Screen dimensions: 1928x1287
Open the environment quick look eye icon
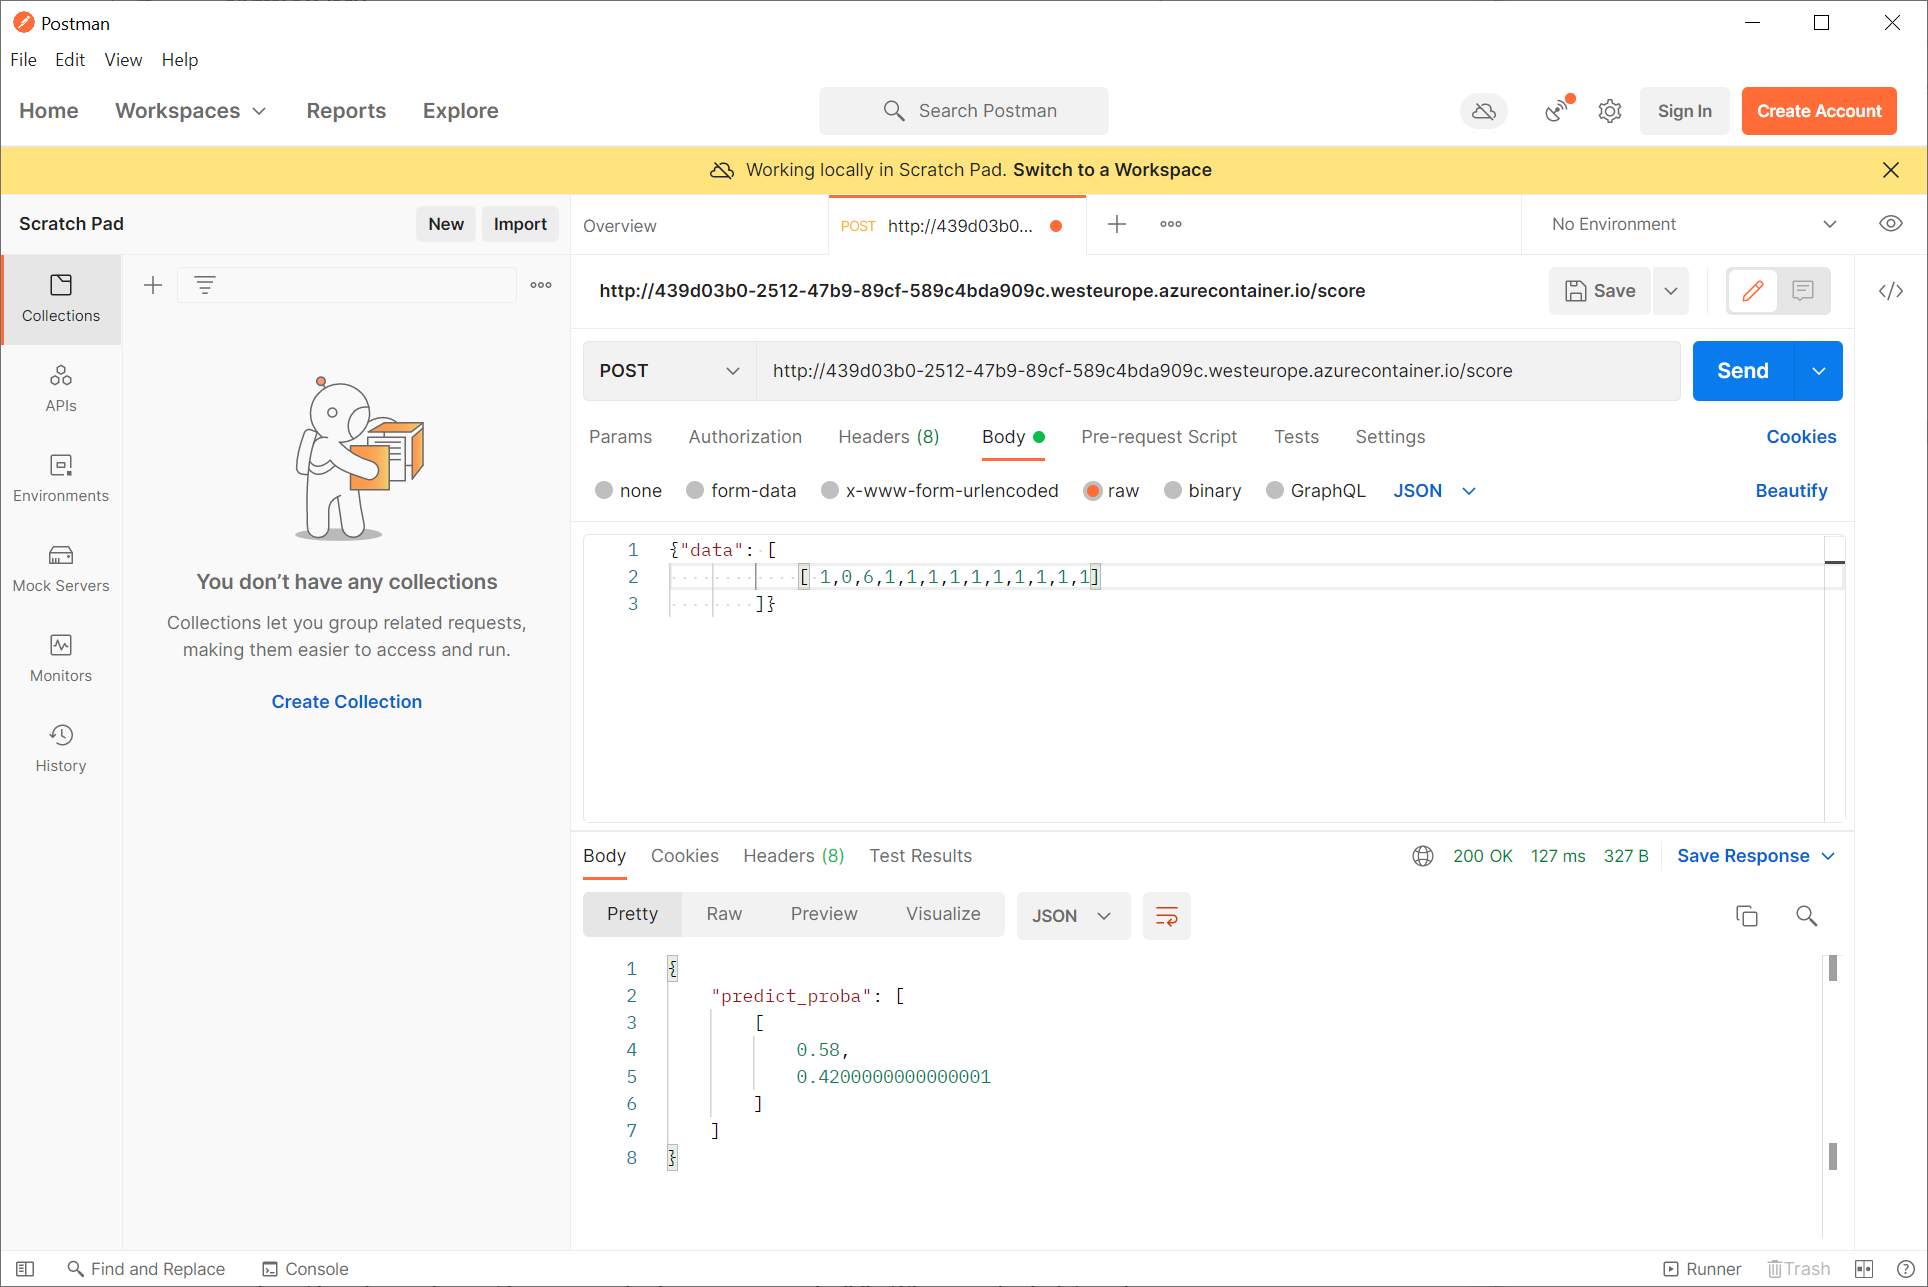pyautogui.click(x=1890, y=224)
